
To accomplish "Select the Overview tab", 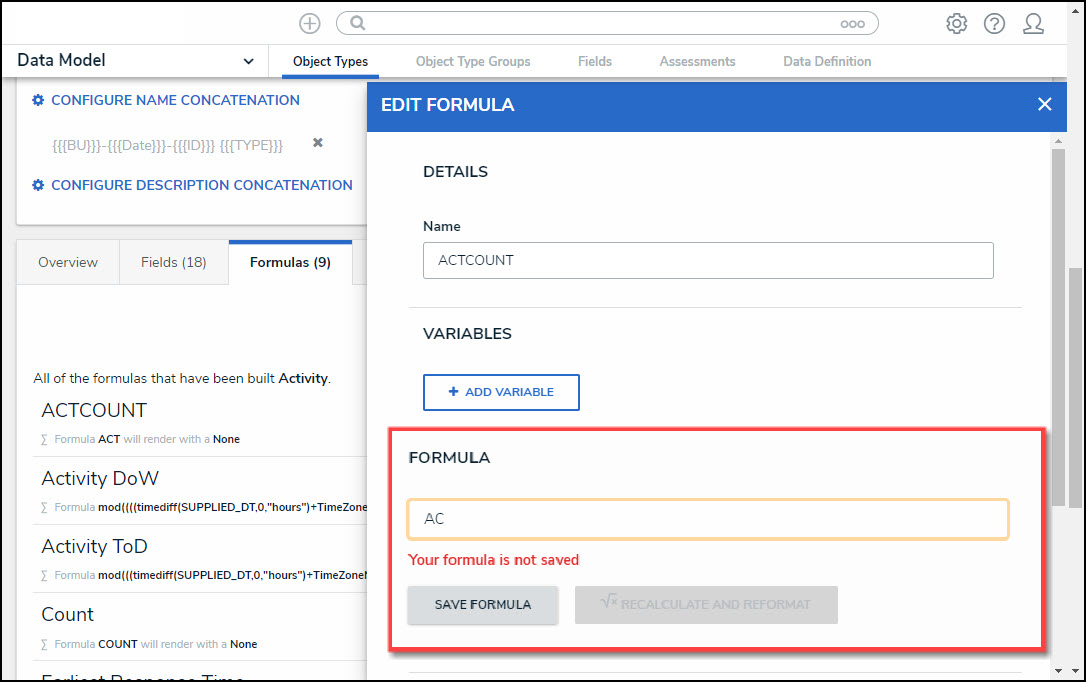I will 68,262.
